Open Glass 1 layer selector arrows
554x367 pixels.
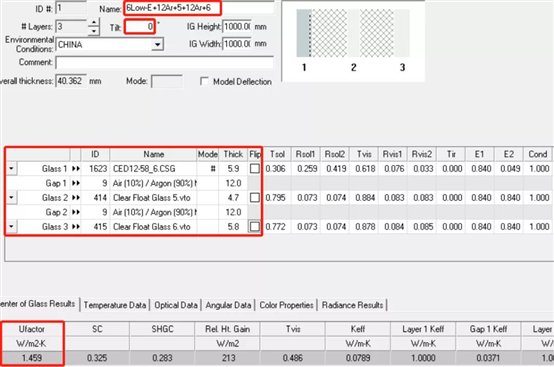tap(76, 169)
